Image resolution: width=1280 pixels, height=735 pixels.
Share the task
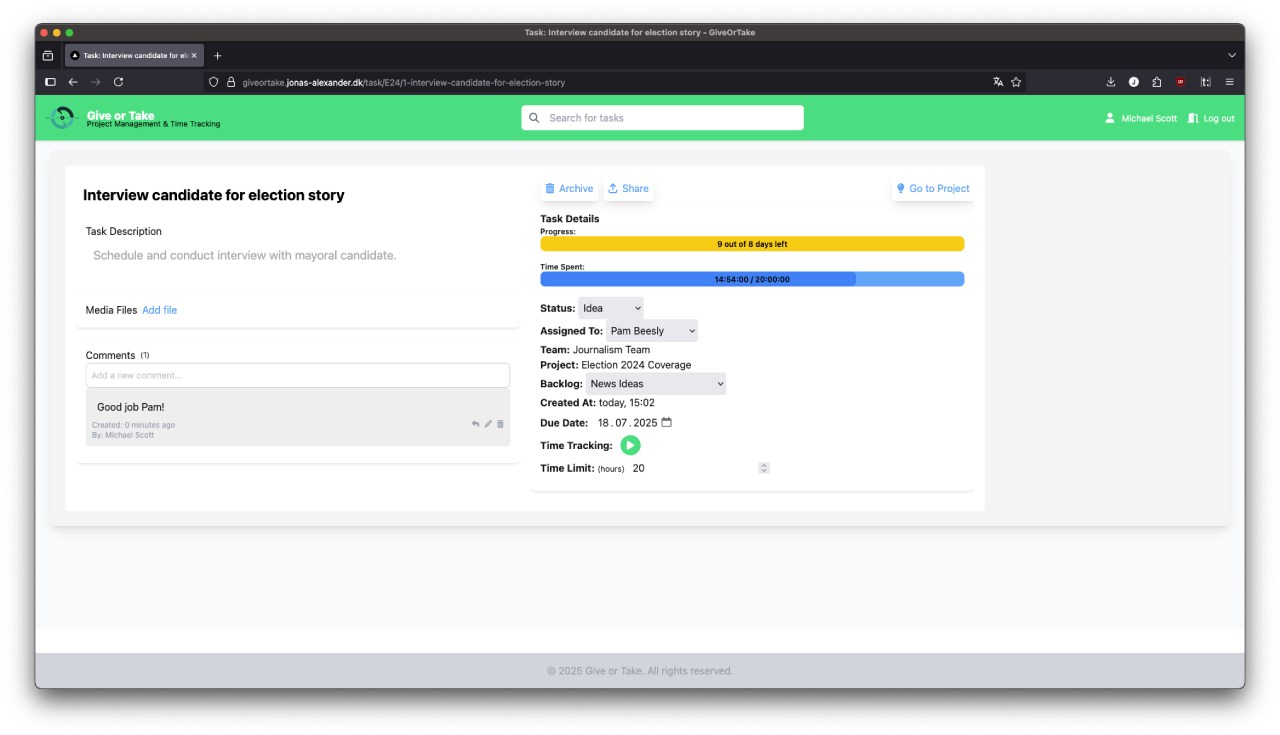tap(628, 189)
